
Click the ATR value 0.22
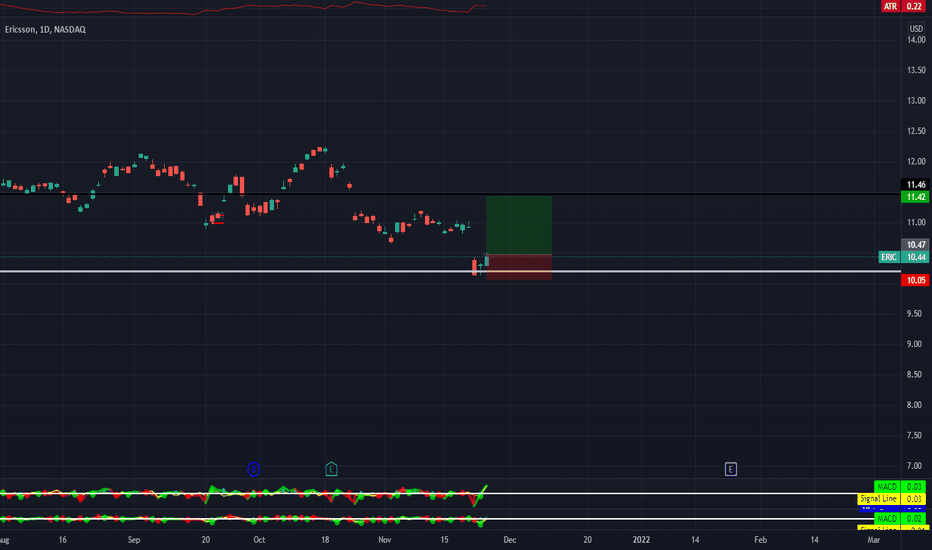click(x=914, y=6)
